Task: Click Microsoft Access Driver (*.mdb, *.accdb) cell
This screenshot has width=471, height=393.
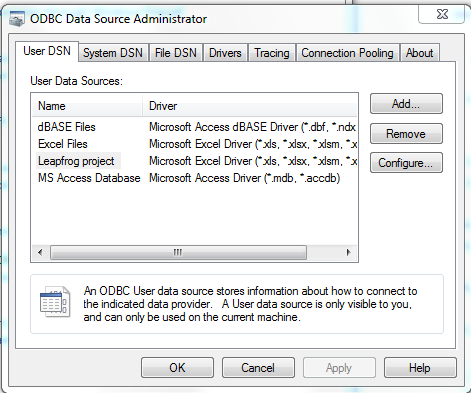Action: click(244, 178)
